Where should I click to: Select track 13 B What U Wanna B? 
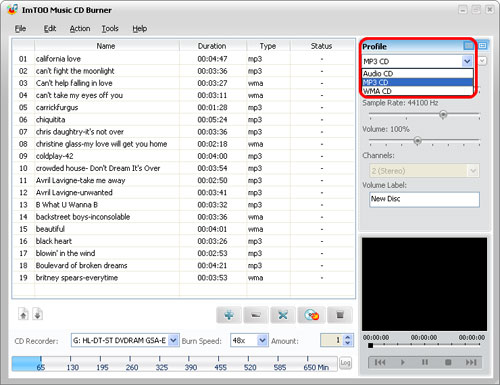click(183, 205)
